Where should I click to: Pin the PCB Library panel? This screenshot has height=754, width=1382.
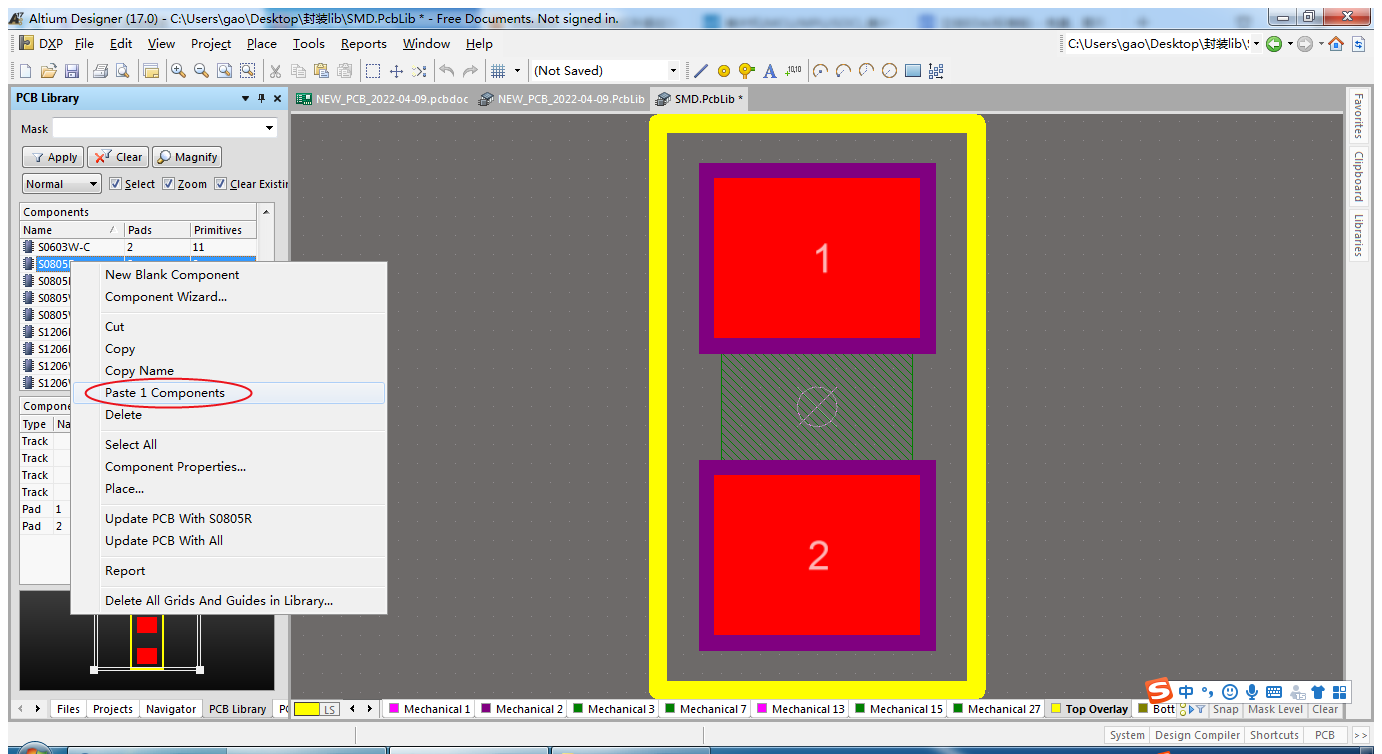262,98
